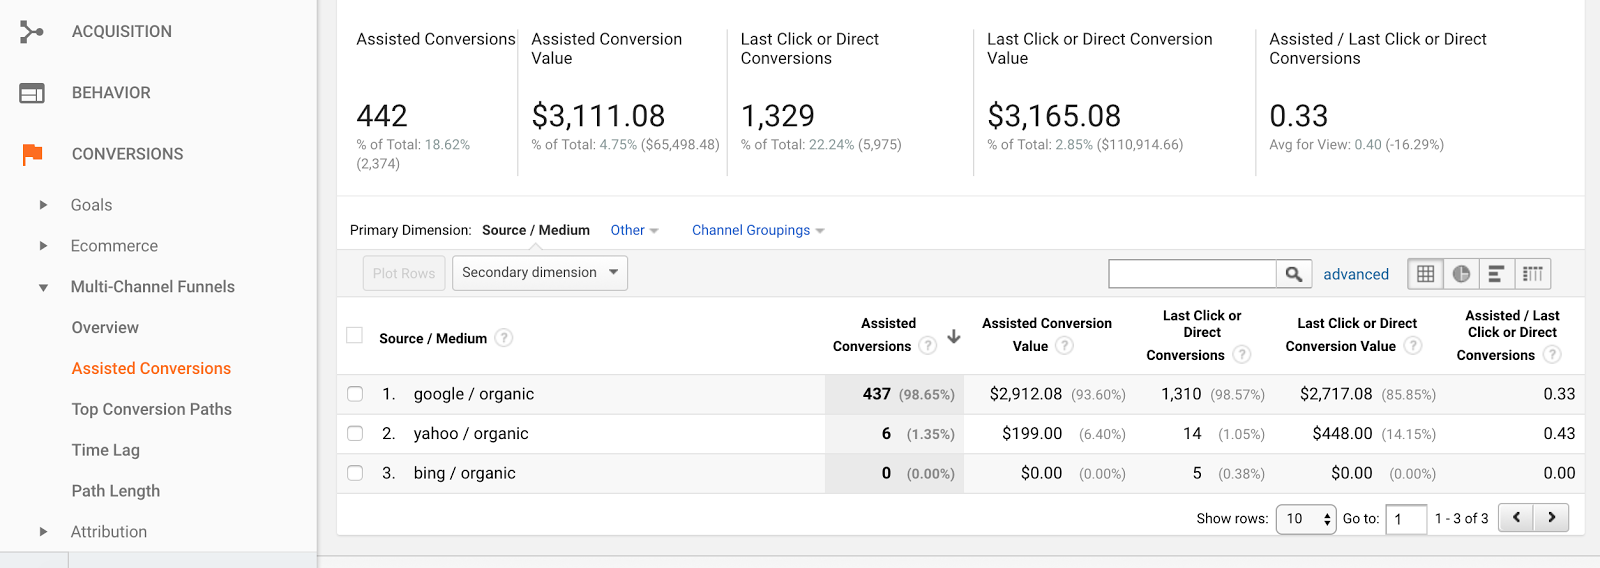
Task: Switch to performance bar view icon
Action: click(x=1496, y=274)
